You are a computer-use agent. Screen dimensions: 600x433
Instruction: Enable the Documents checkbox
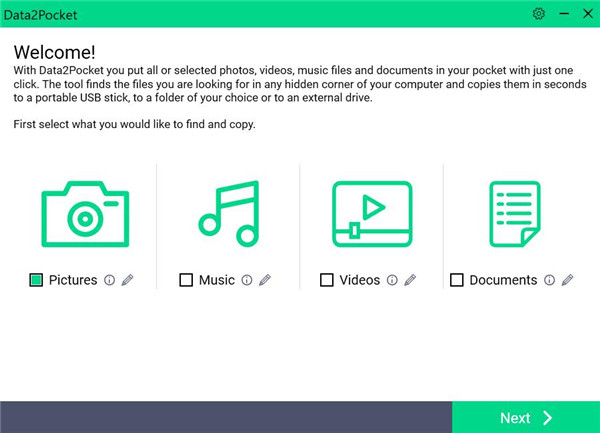457,280
